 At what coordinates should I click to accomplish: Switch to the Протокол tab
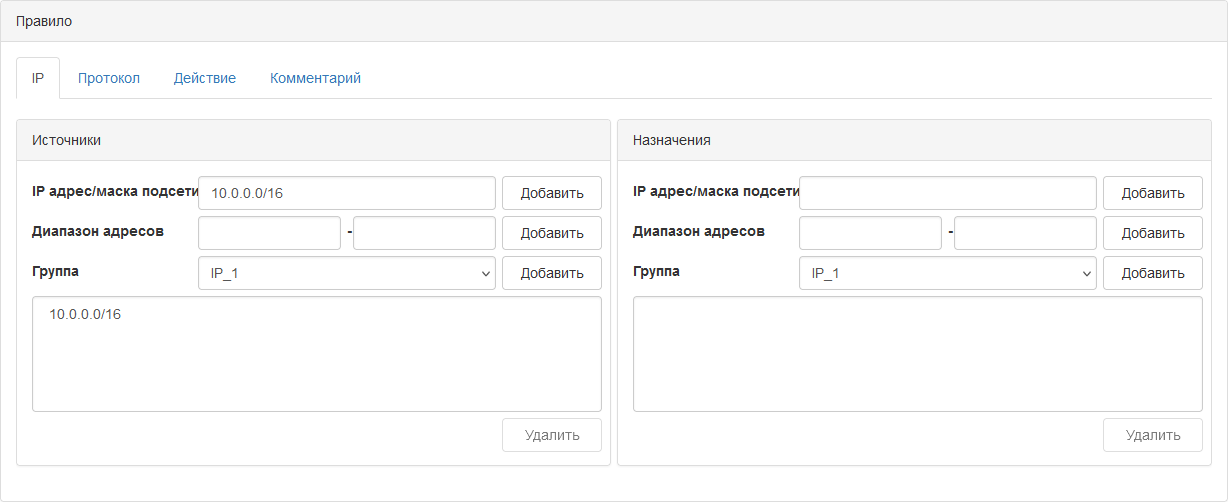coord(109,78)
